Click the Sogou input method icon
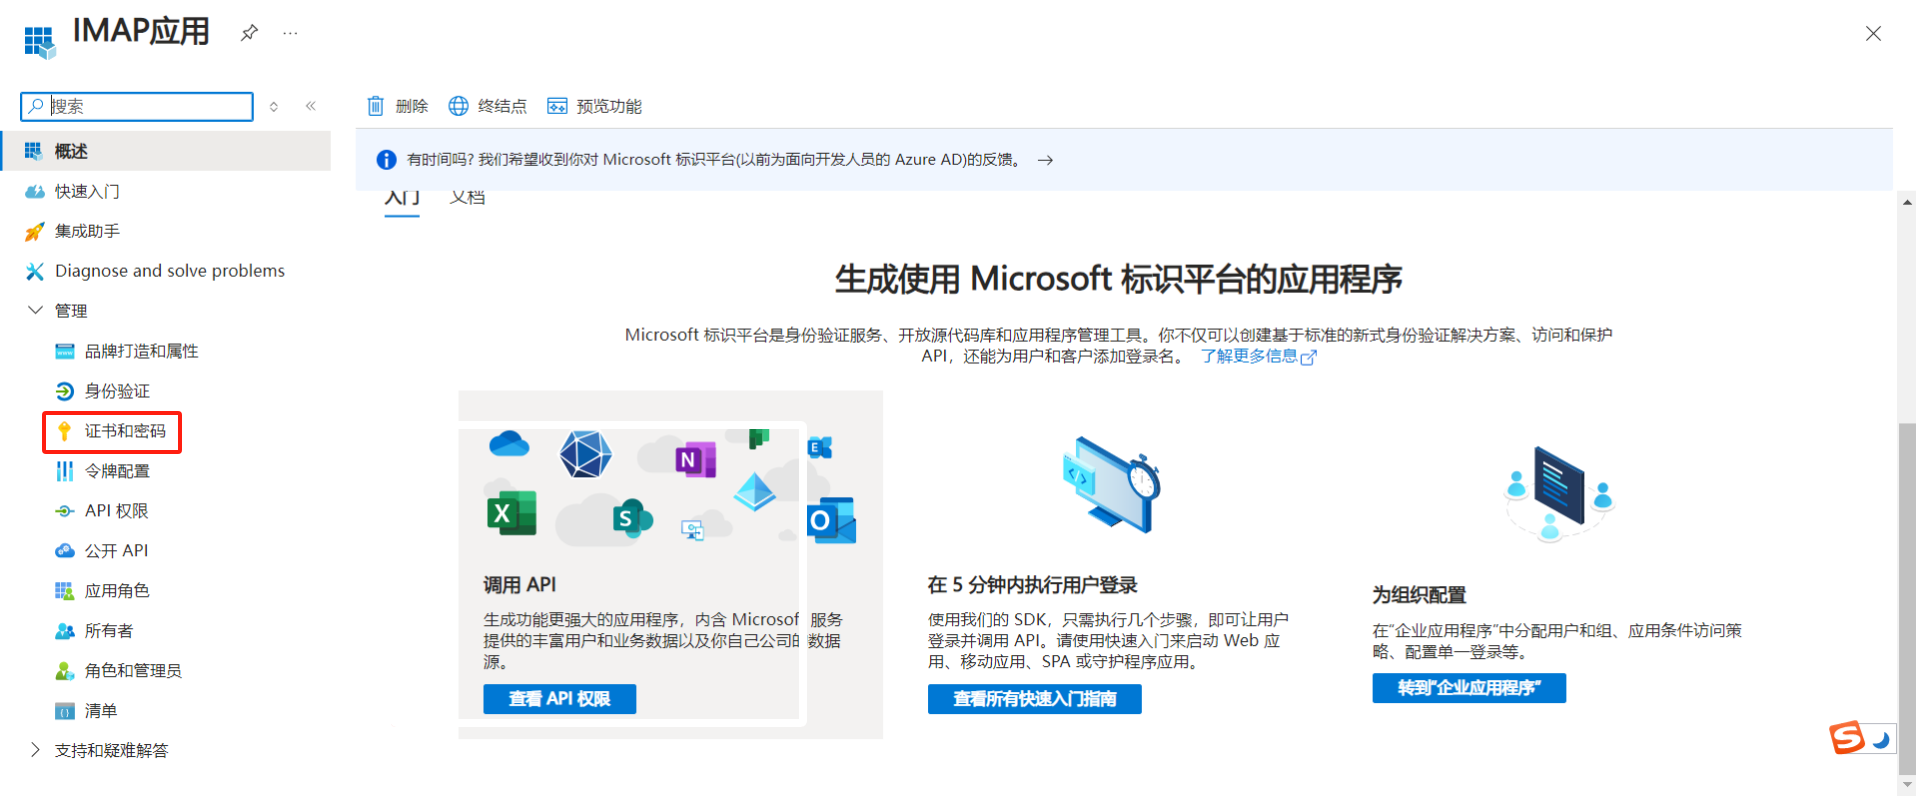 pyautogui.click(x=1847, y=738)
